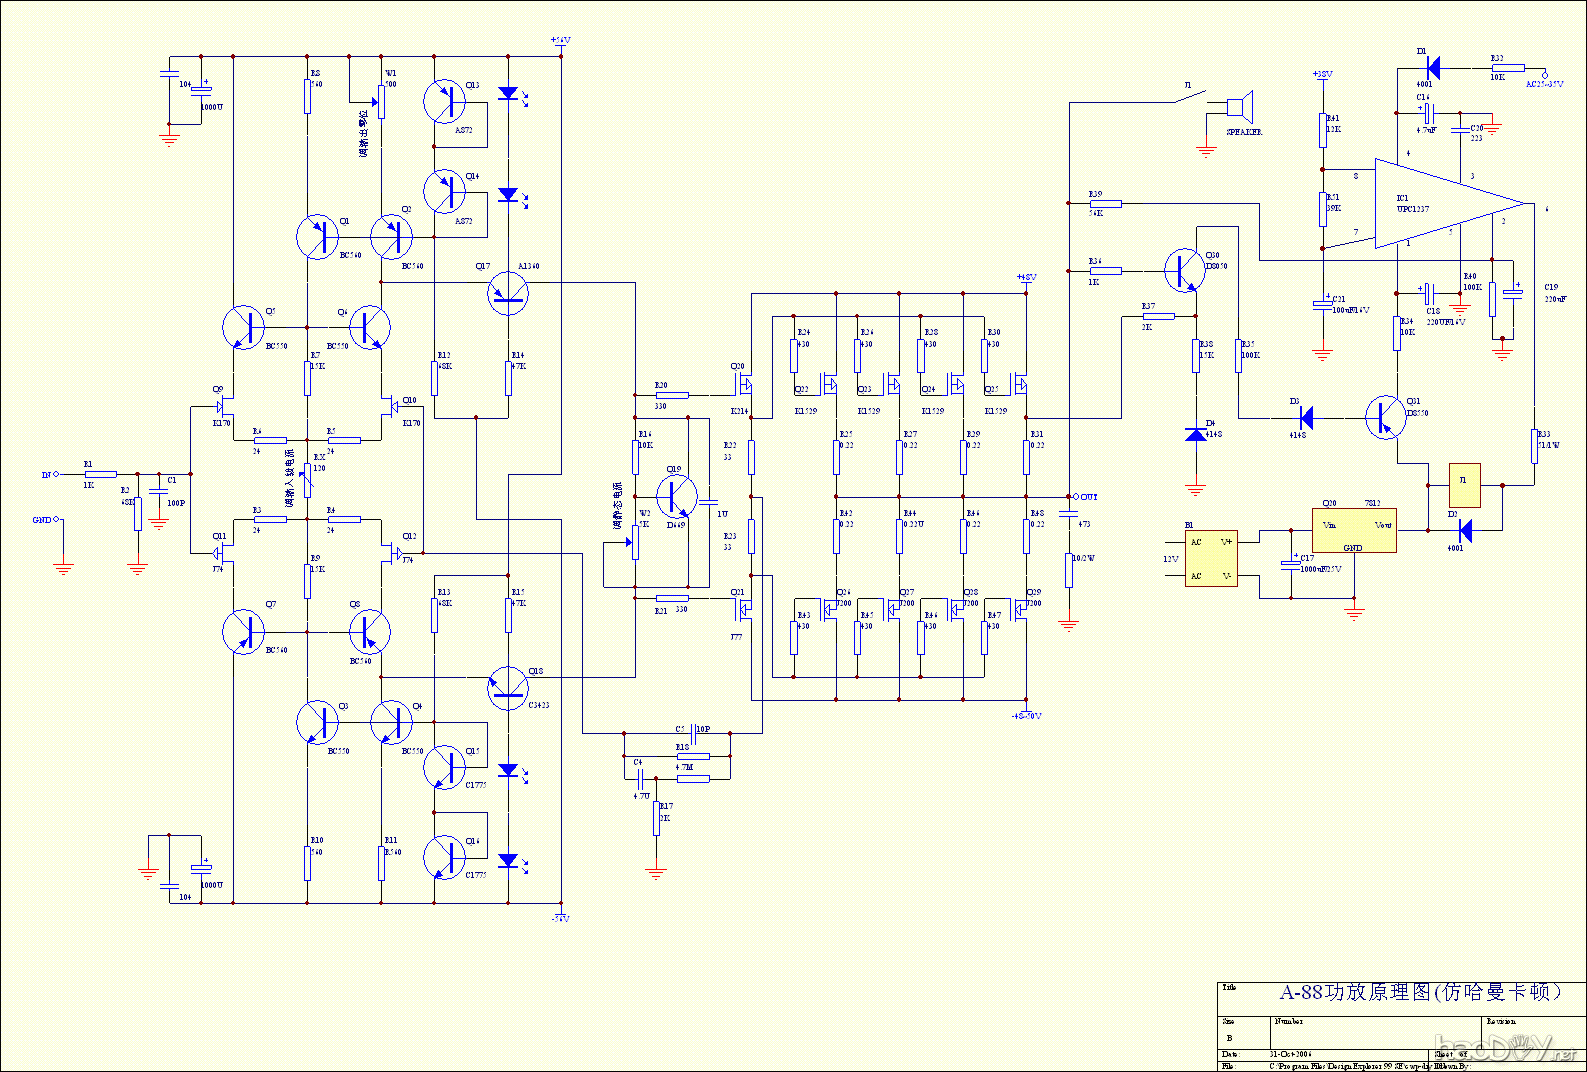Click the yellow J1 relay coil box
Viewport: 1587px width, 1072px height.
pyautogui.click(x=1464, y=485)
